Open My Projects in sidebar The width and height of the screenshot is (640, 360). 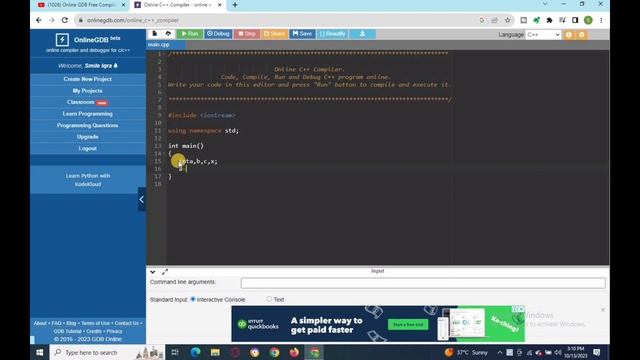point(88,91)
